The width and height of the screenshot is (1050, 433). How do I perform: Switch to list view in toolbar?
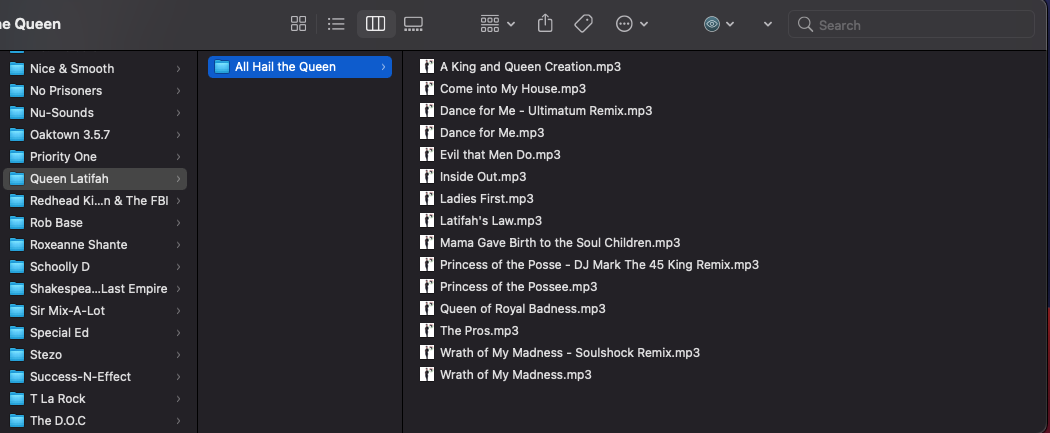337,24
